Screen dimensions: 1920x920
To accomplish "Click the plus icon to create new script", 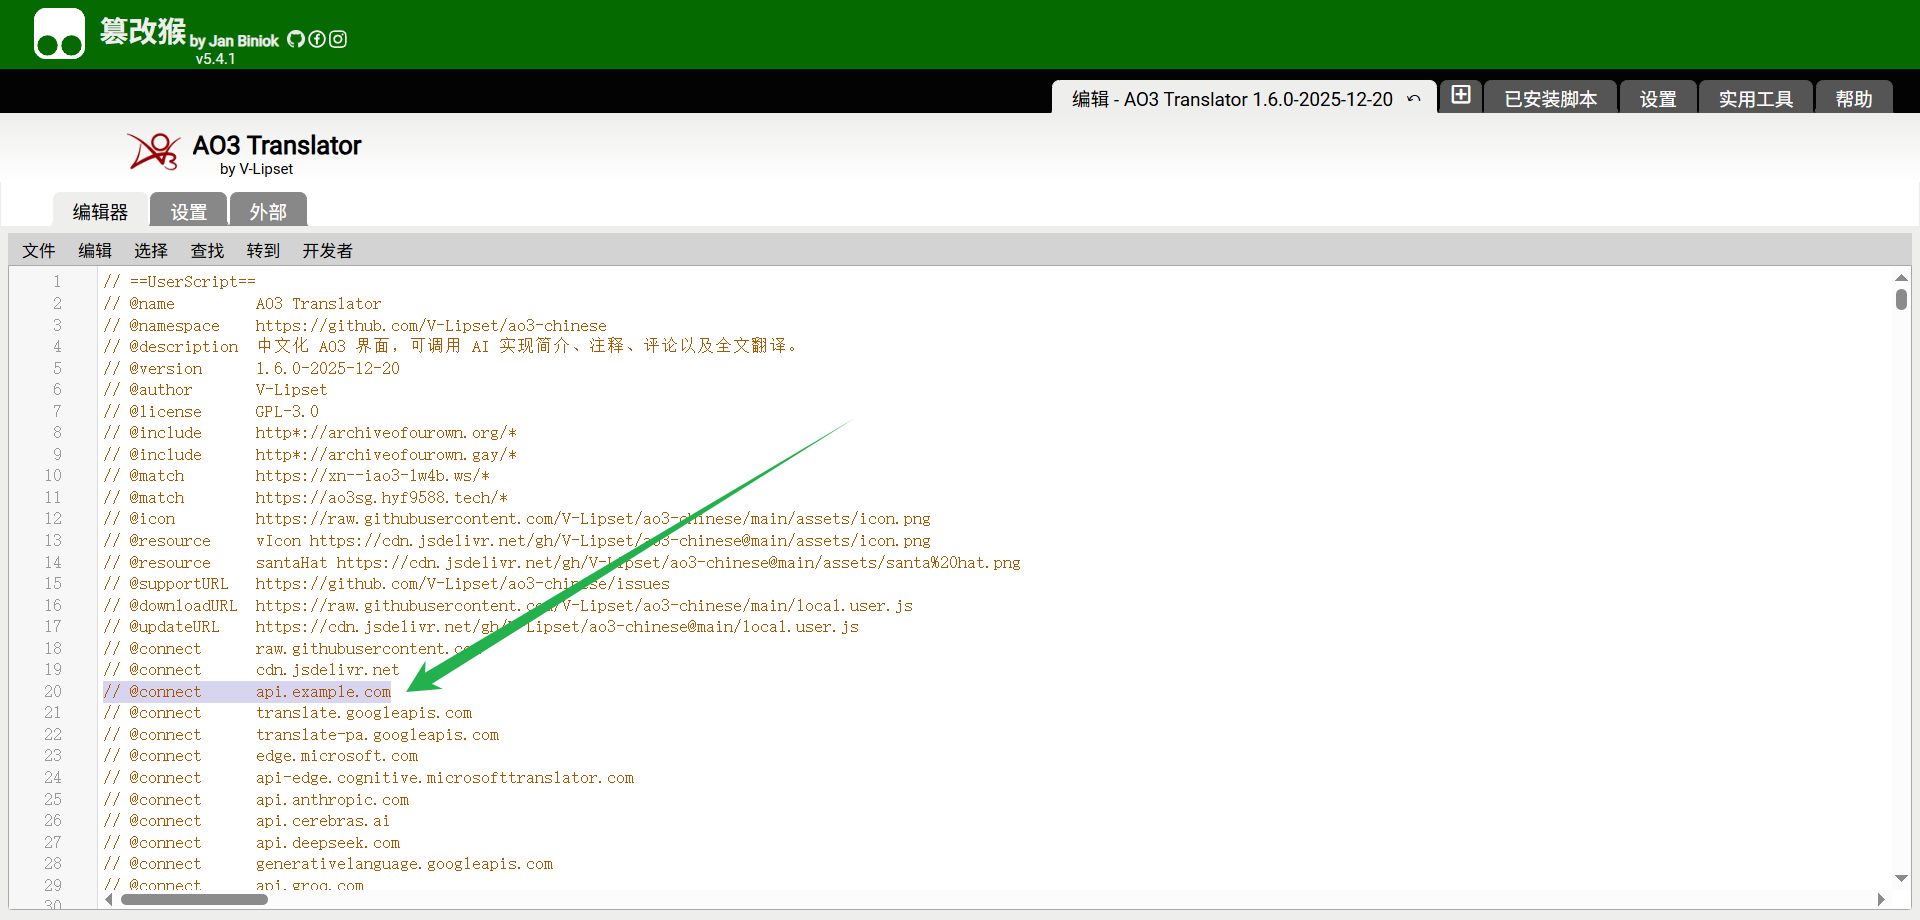I will coord(1460,95).
